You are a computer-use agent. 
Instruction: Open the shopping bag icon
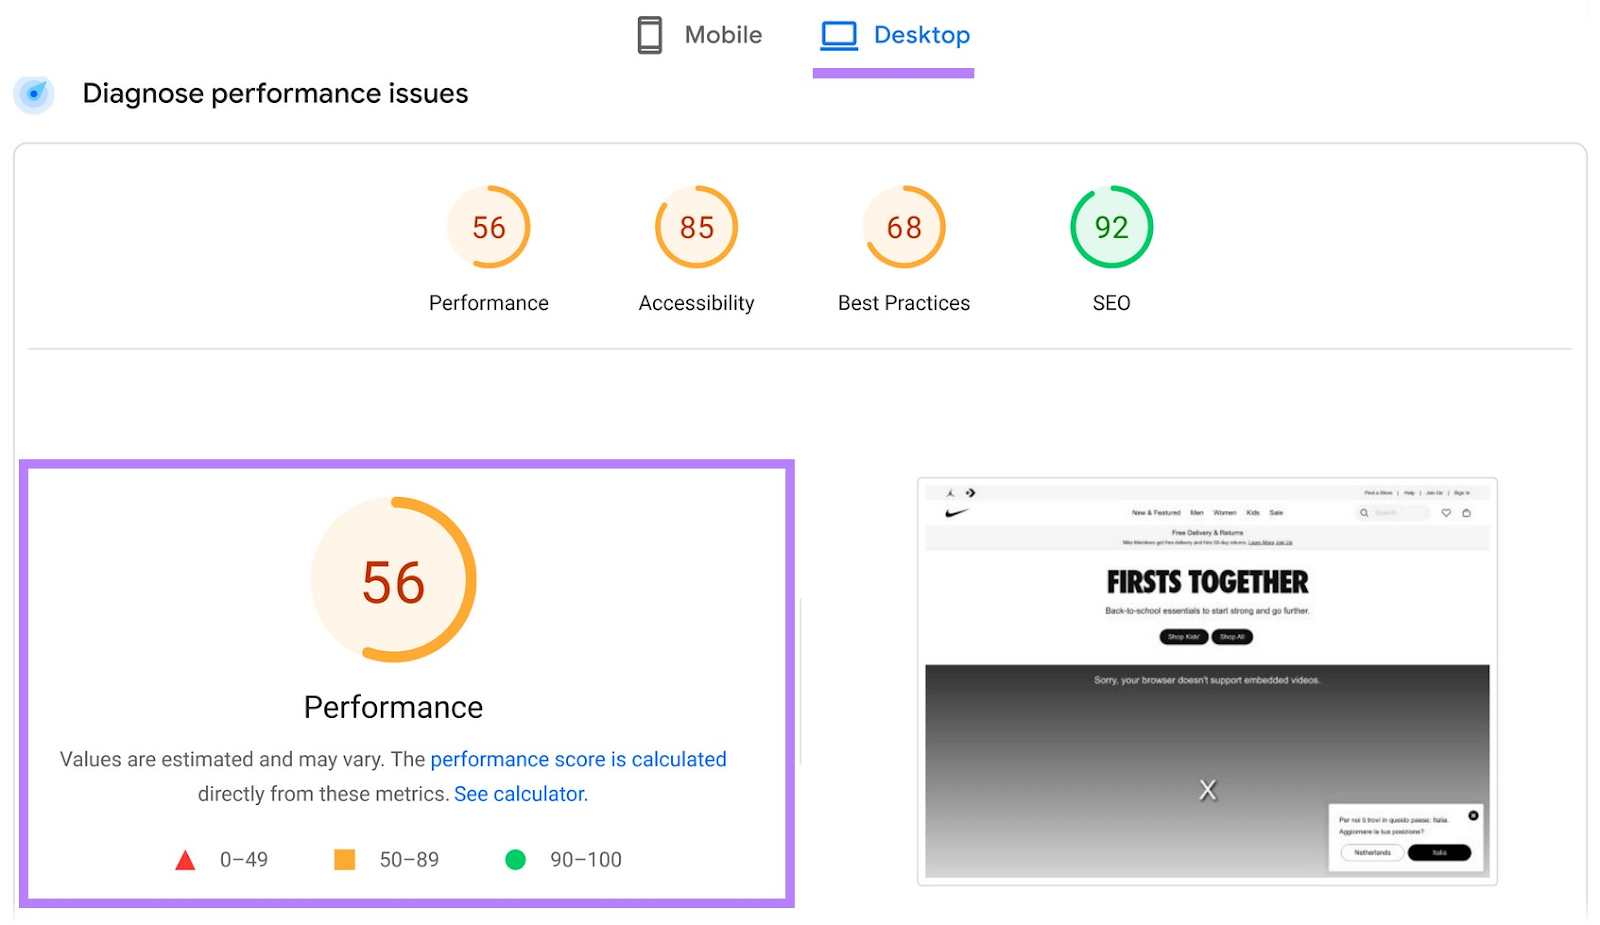point(1466,512)
